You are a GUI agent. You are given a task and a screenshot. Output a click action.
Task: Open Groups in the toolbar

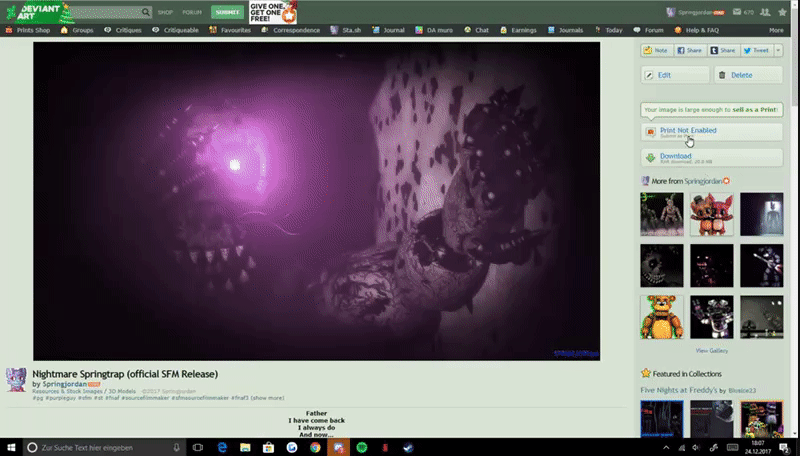[77, 30]
